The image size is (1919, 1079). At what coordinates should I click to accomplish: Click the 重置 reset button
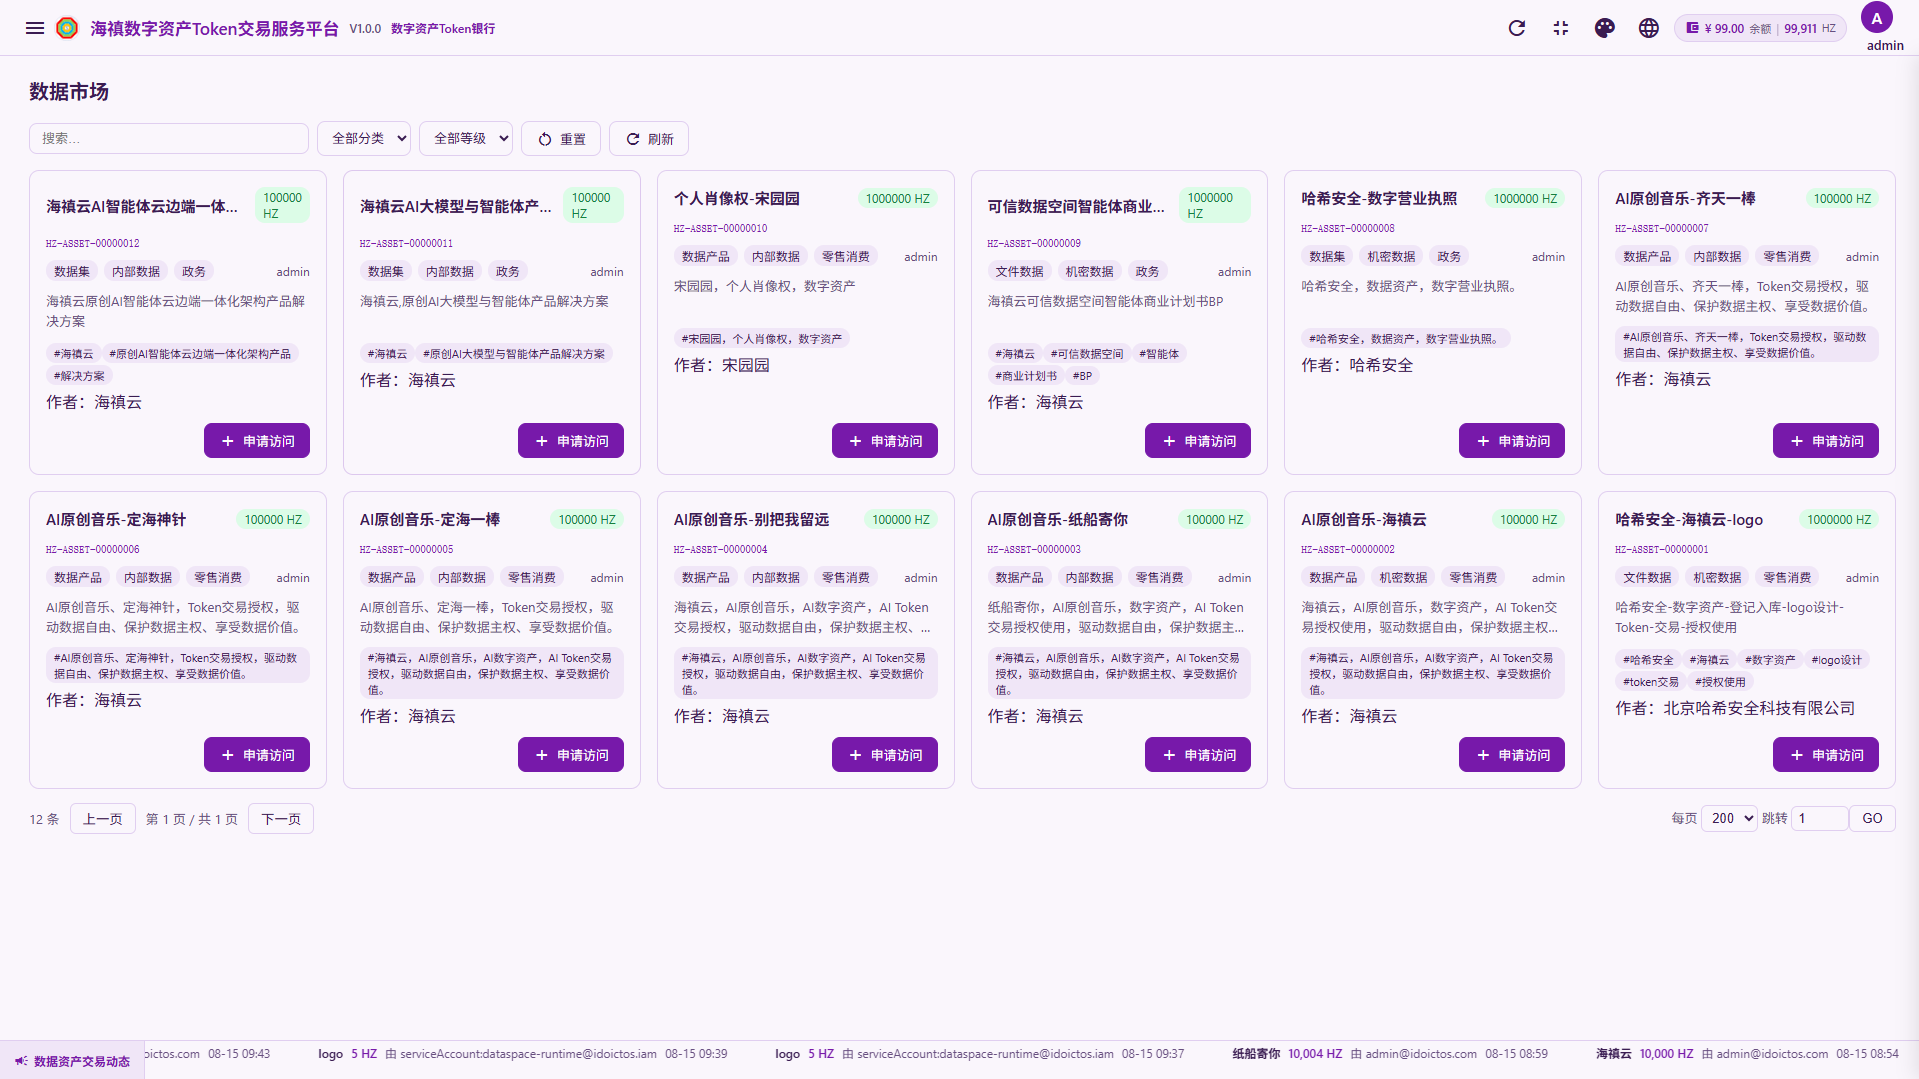pyautogui.click(x=561, y=139)
